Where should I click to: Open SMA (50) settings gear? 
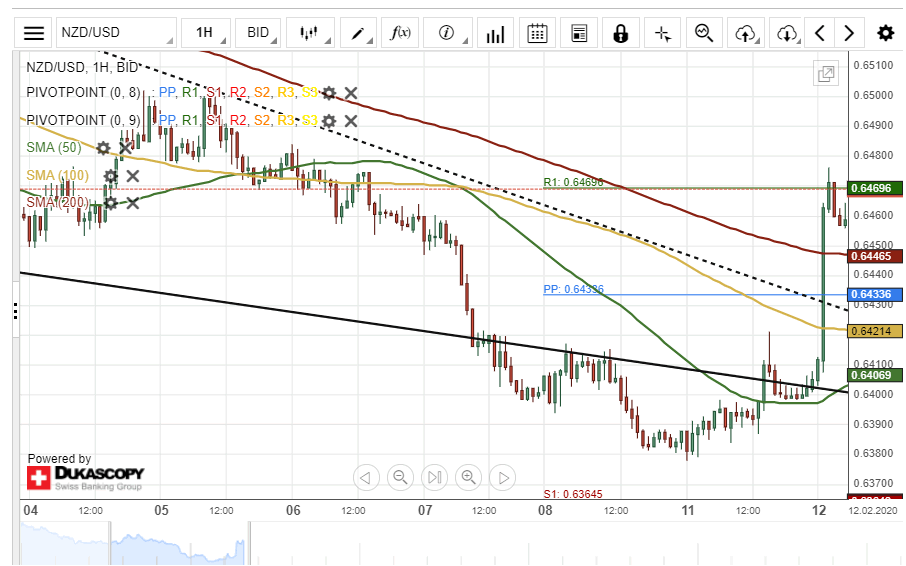(x=103, y=148)
